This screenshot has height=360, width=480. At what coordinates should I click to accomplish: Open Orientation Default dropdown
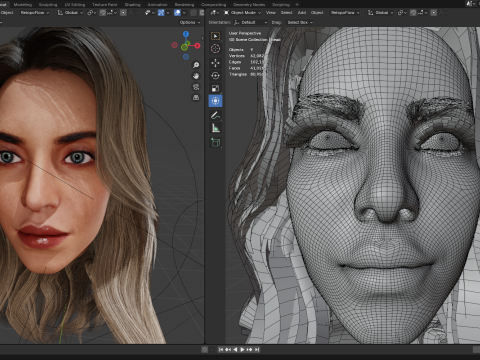coord(251,22)
